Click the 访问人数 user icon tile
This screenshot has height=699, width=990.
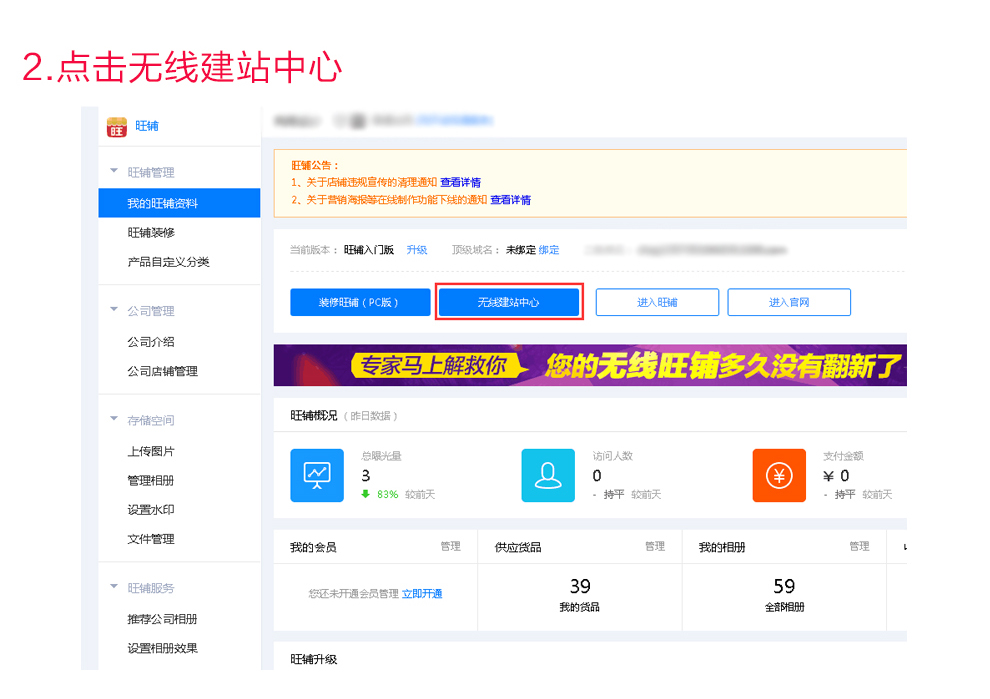tap(548, 475)
